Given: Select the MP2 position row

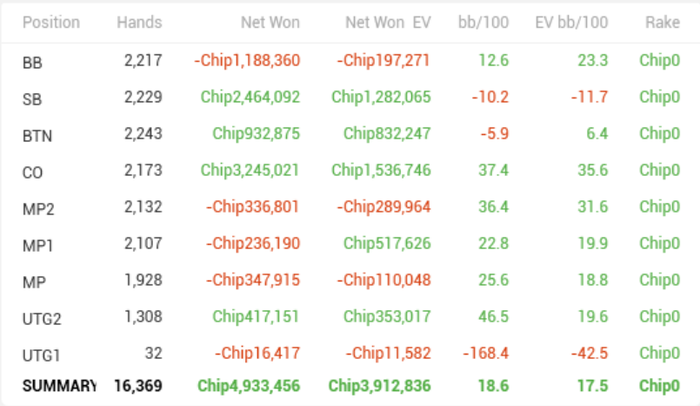Looking at the screenshot, I should pos(36,208).
